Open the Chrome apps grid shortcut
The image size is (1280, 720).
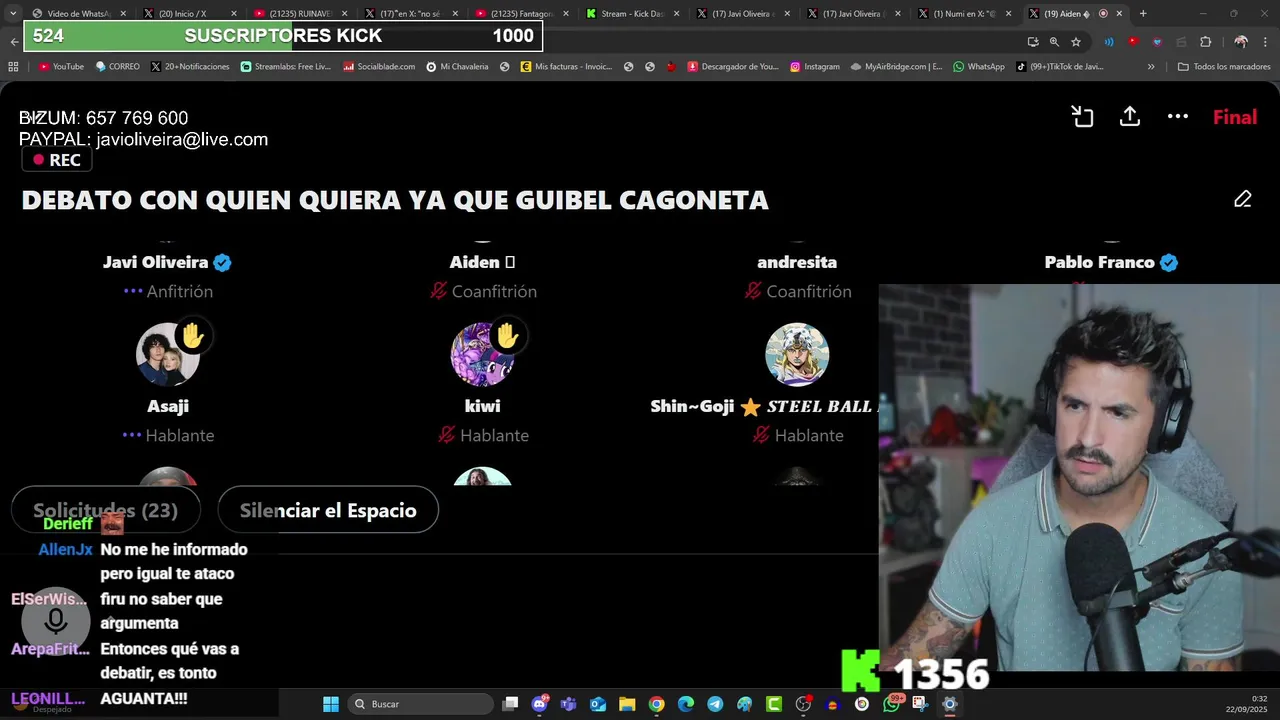coord(13,67)
